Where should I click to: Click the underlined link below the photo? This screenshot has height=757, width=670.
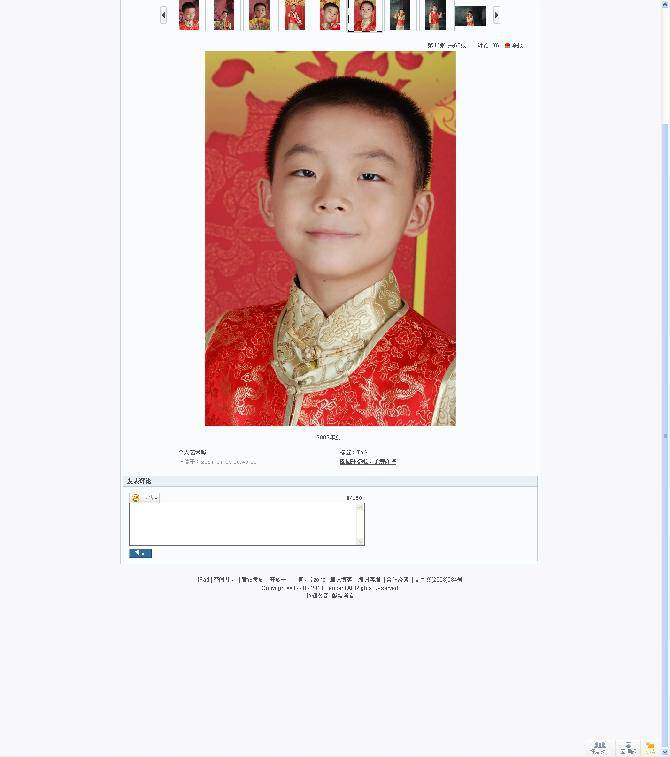(x=368, y=462)
